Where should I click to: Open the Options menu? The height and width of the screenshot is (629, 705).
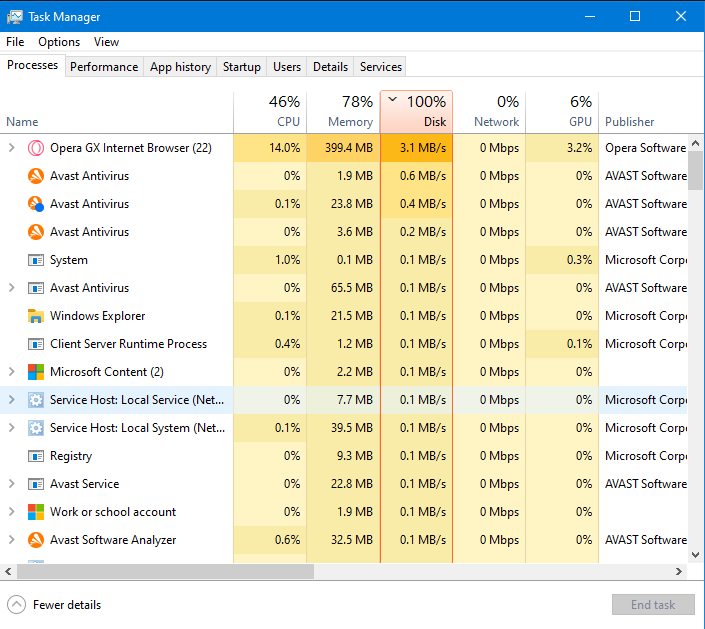(x=59, y=42)
